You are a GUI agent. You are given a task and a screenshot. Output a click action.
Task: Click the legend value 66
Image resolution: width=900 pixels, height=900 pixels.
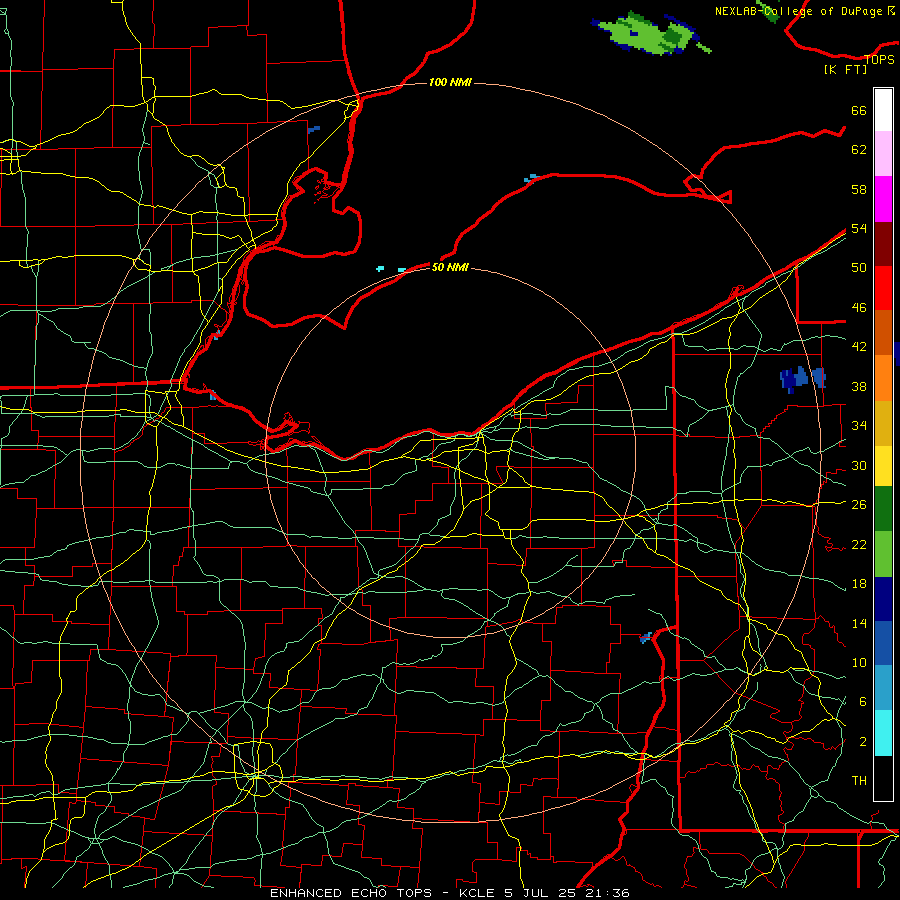[x=859, y=111]
